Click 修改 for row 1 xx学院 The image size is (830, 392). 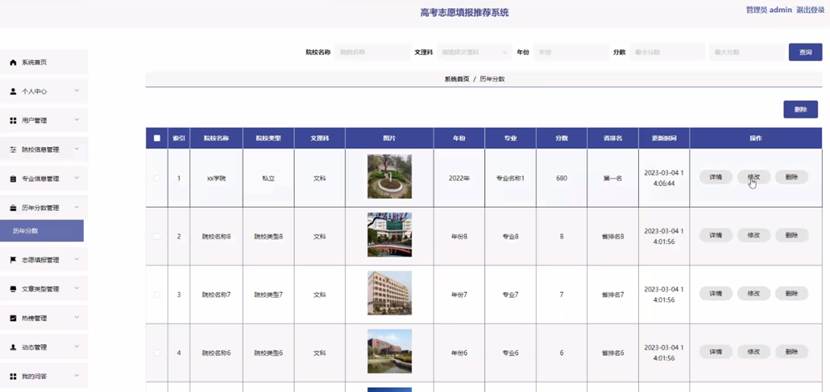click(754, 177)
